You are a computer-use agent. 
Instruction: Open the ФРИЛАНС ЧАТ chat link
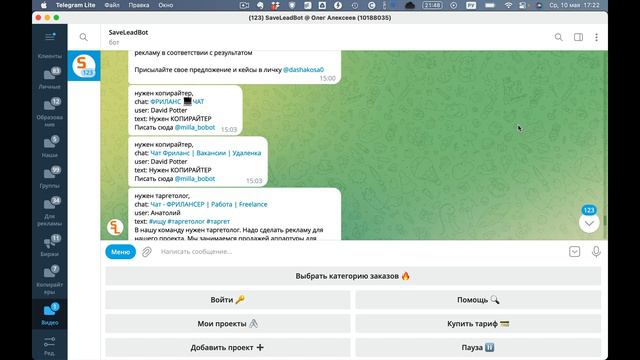coord(177,102)
